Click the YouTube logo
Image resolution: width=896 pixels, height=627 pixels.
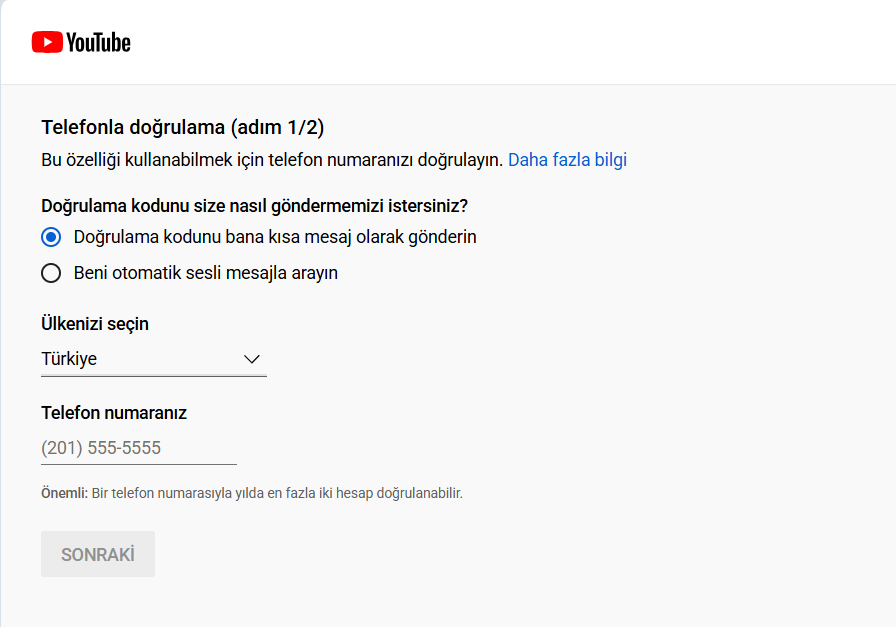[x=81, y=42]
